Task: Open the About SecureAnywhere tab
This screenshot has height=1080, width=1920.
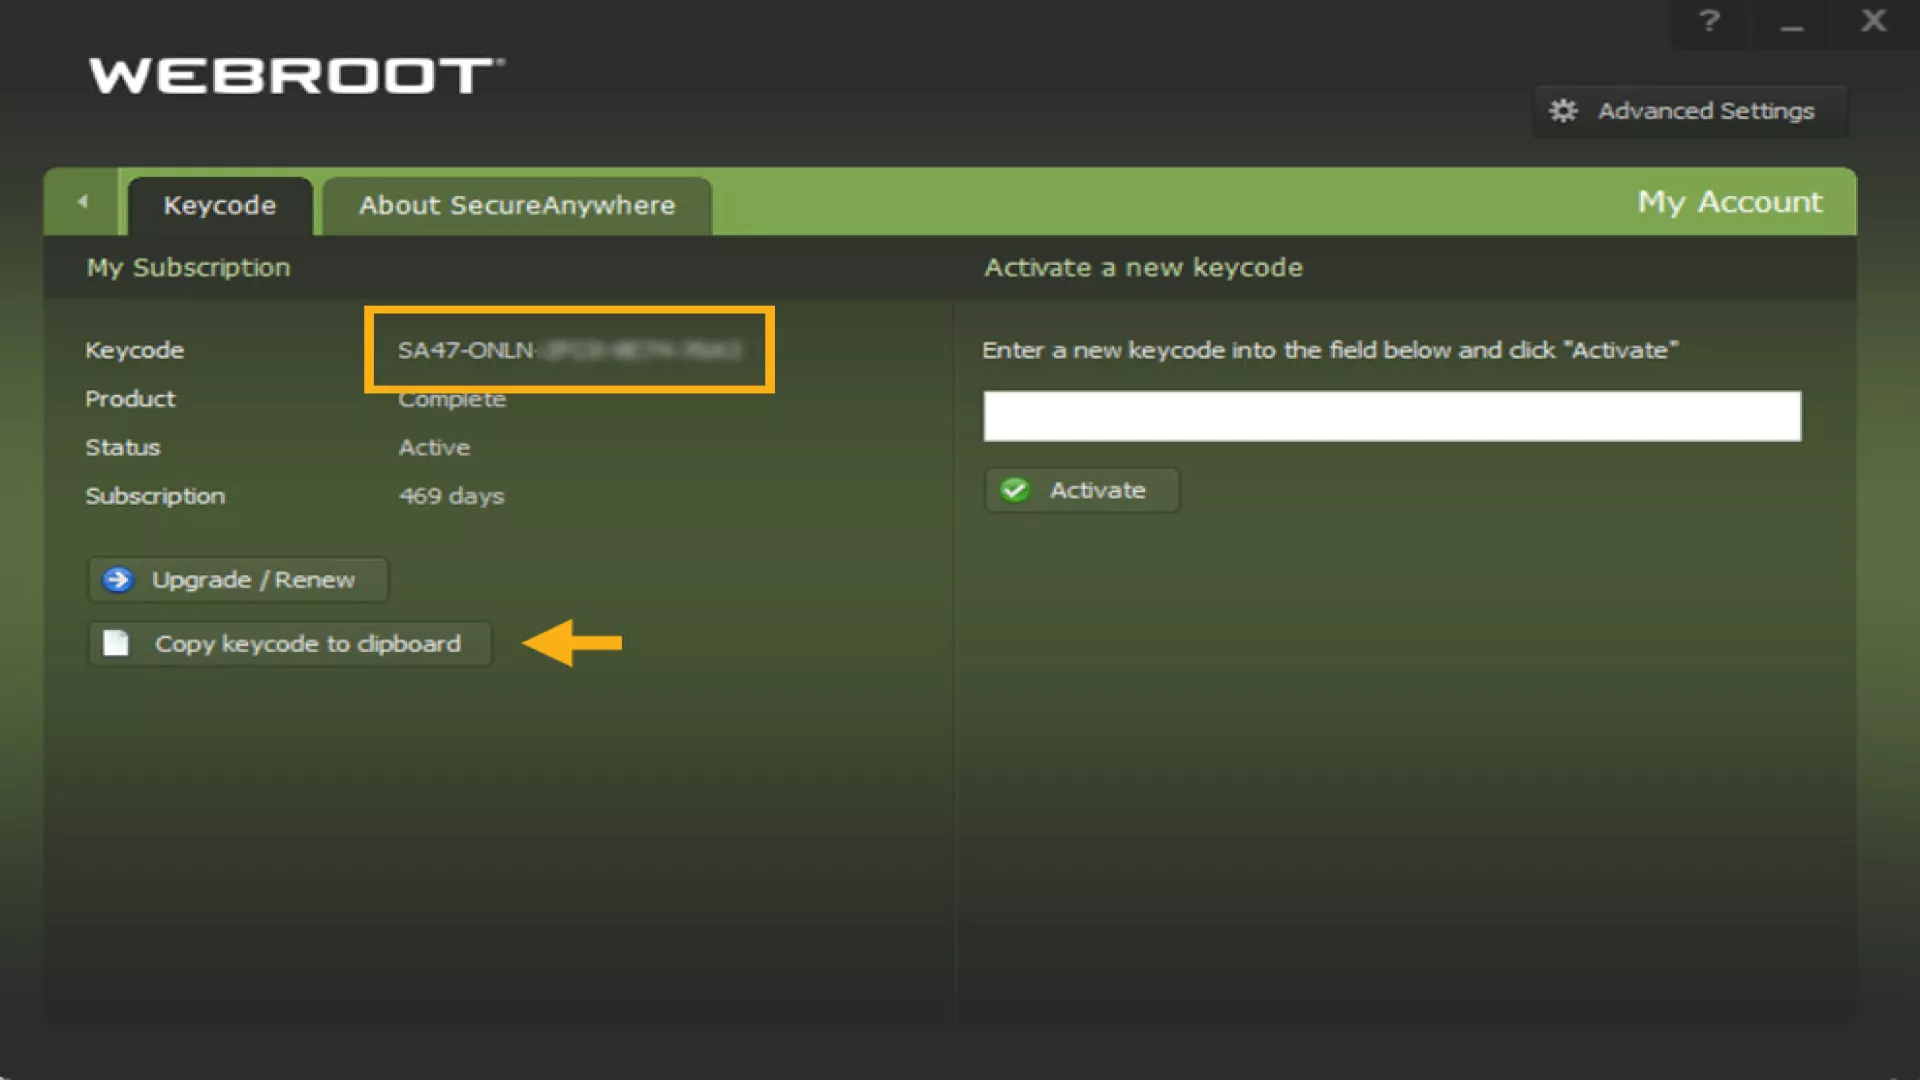Action: pyautogui.click(x=517, y=206)
